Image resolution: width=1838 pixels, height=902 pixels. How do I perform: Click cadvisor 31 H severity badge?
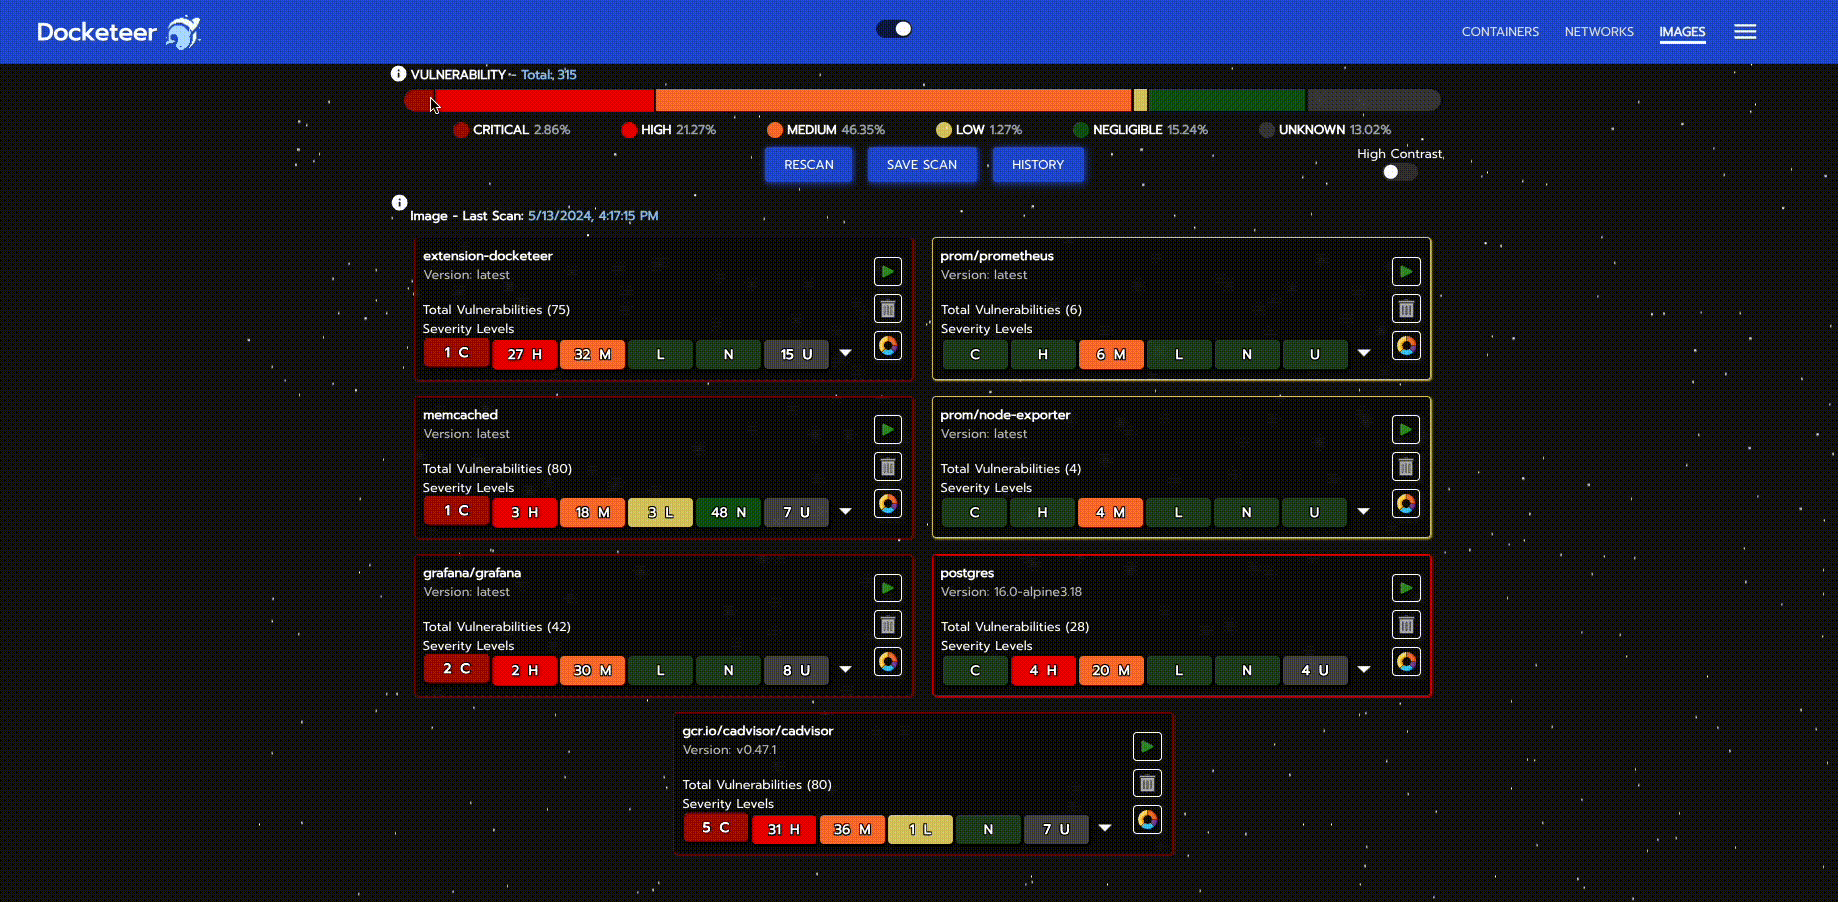[x=784, y=829]
